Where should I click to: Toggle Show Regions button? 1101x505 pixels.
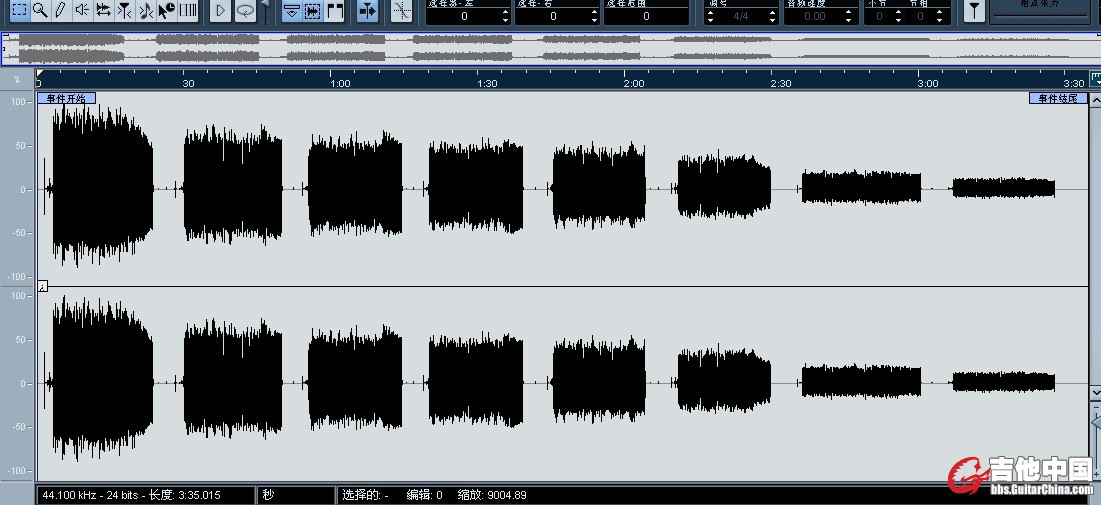pyautogui.click(x=313, y=11)
